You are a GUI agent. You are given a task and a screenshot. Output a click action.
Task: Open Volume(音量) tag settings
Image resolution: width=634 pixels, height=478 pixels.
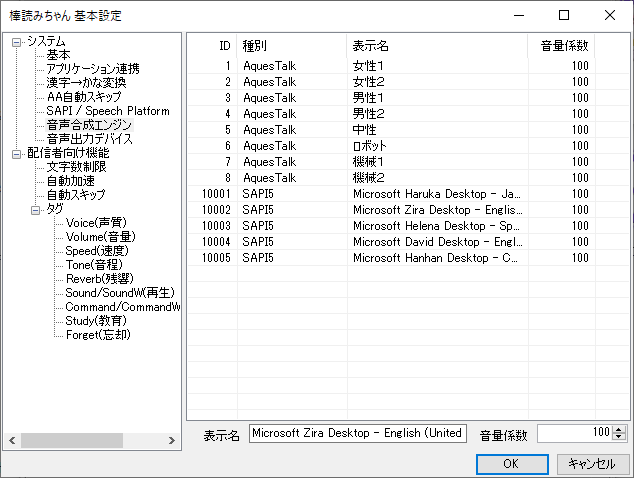coord(101,237)
